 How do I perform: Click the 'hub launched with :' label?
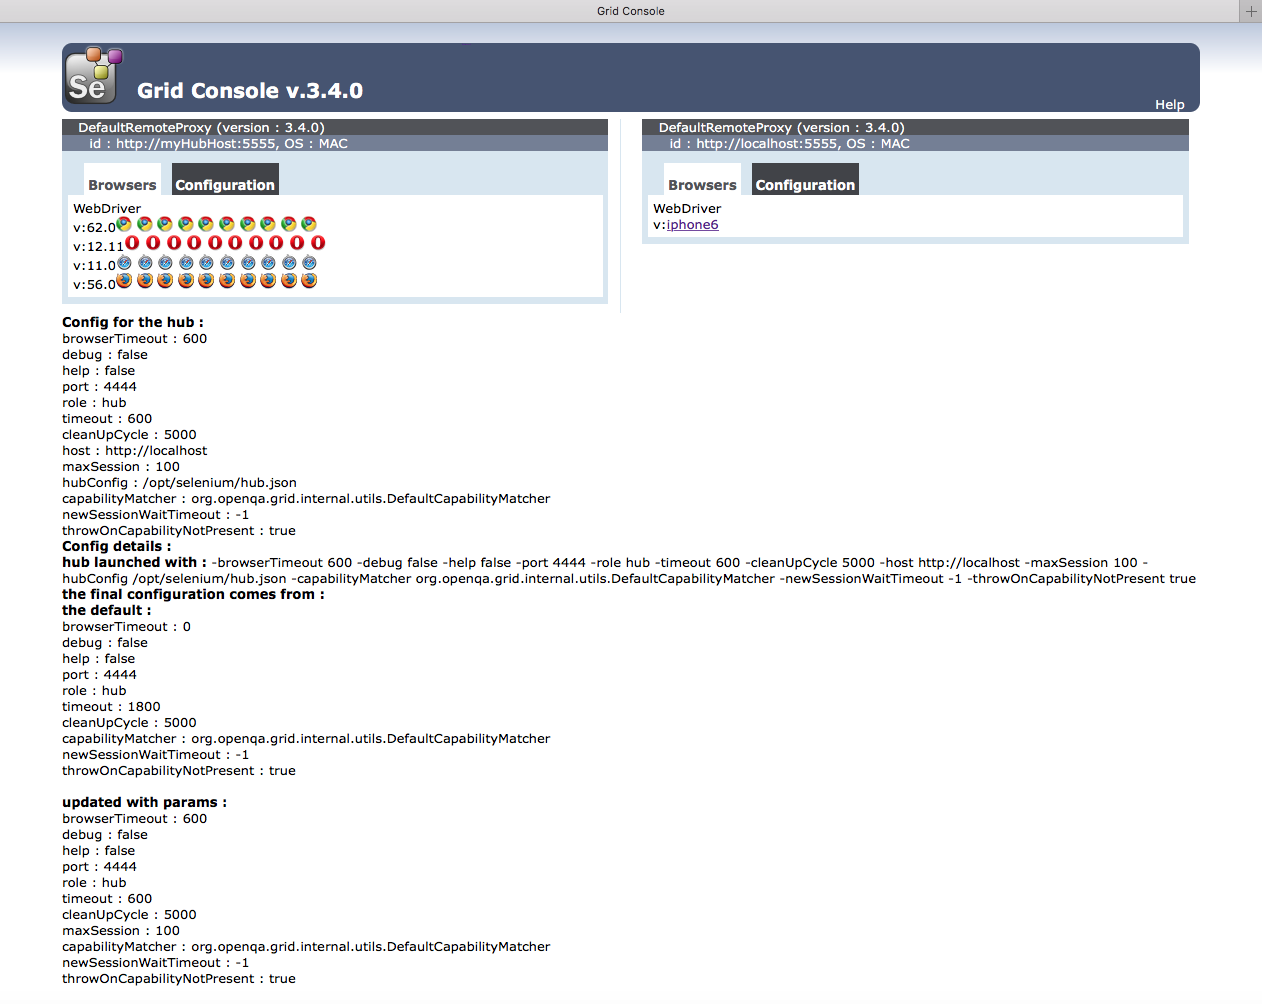(134, 563)
